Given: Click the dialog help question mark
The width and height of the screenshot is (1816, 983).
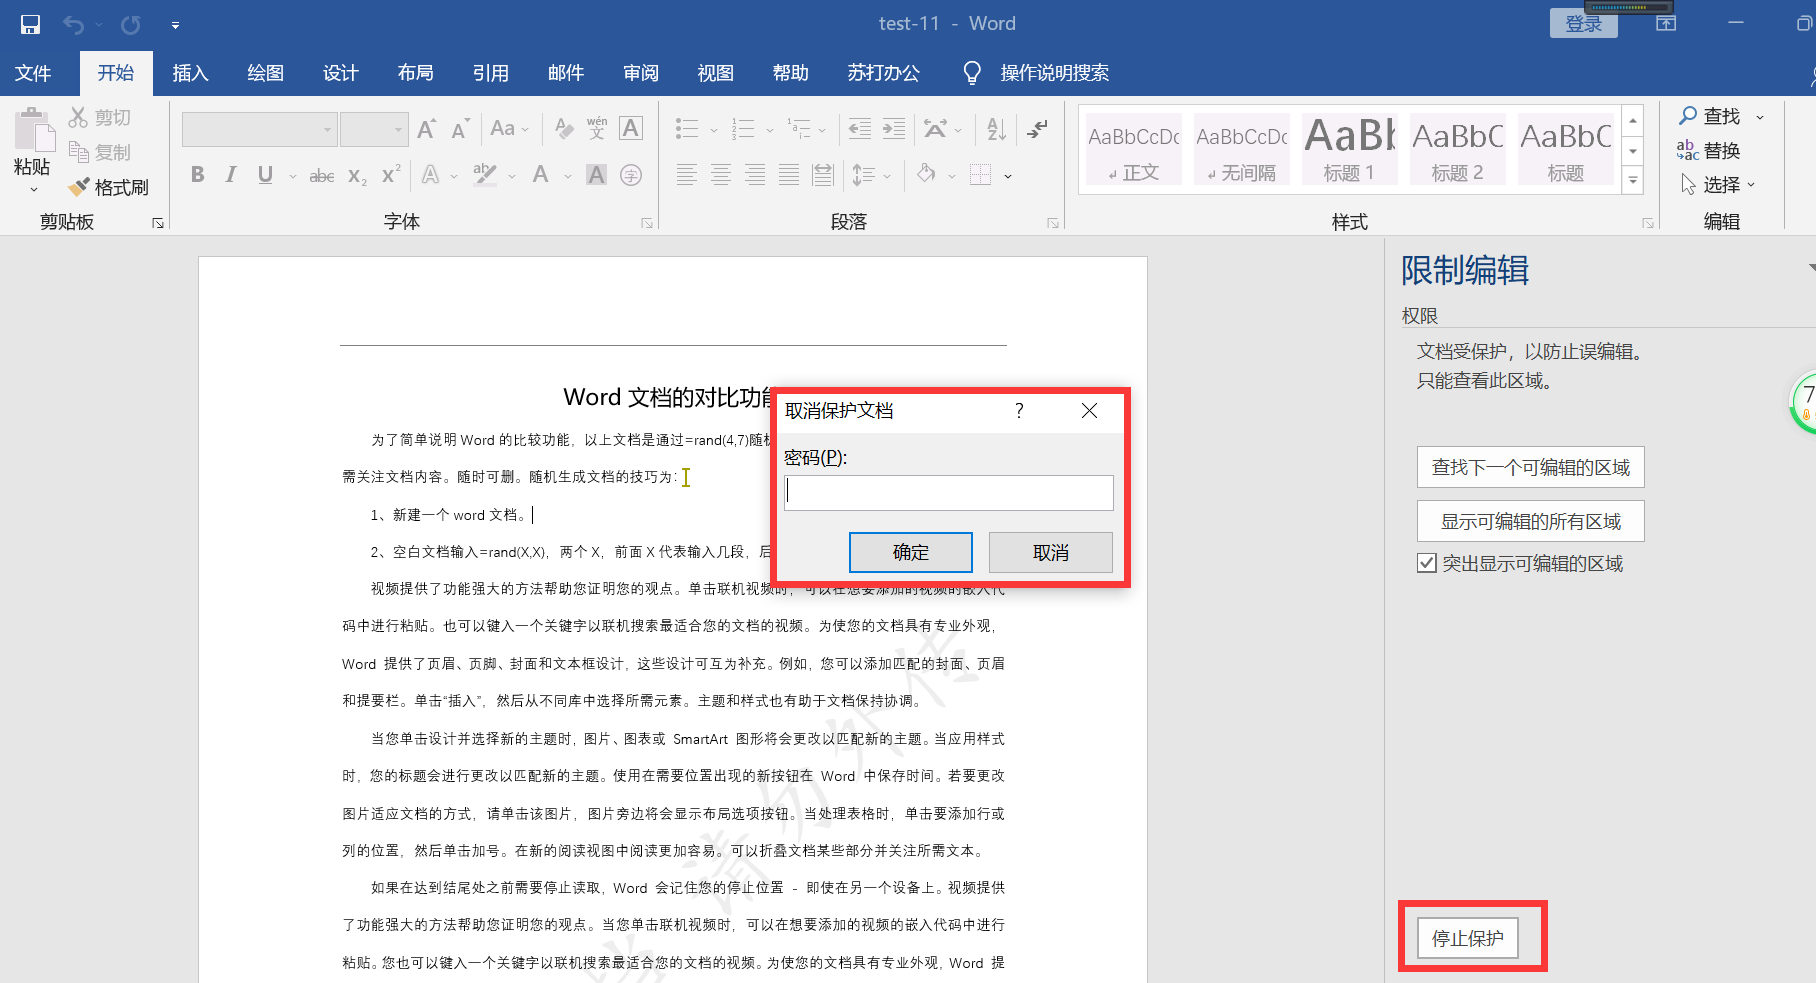Looking at the screenshot, I should click(x=1019, y=411).
